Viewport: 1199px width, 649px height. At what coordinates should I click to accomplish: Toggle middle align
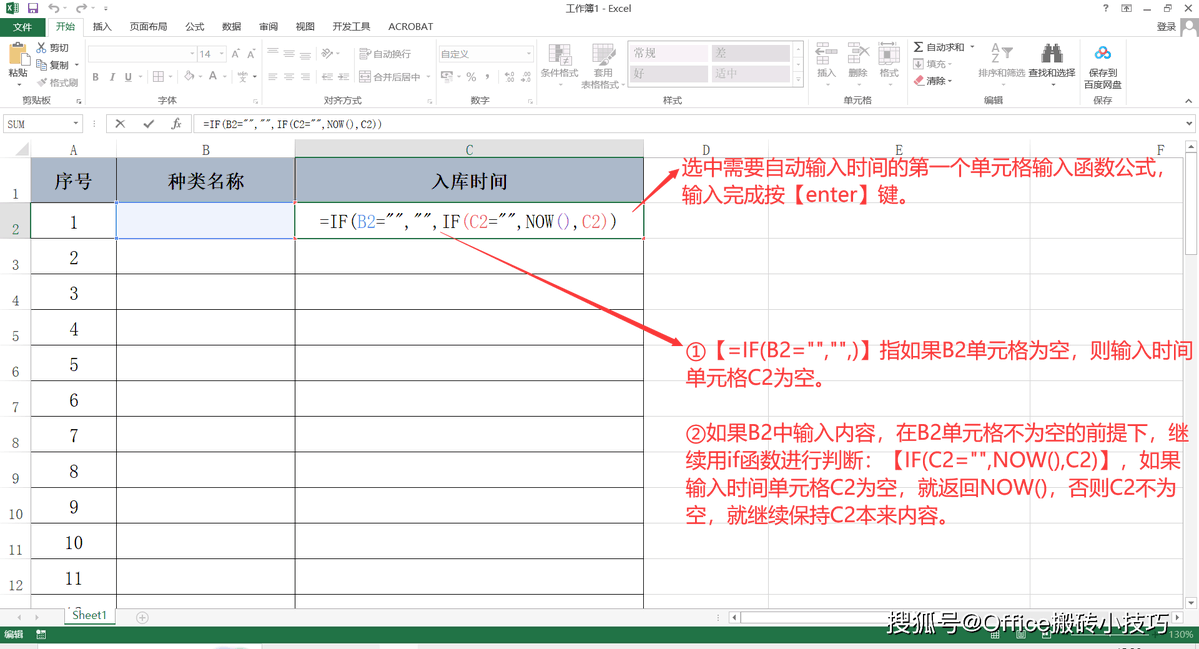tap(289, 54)
